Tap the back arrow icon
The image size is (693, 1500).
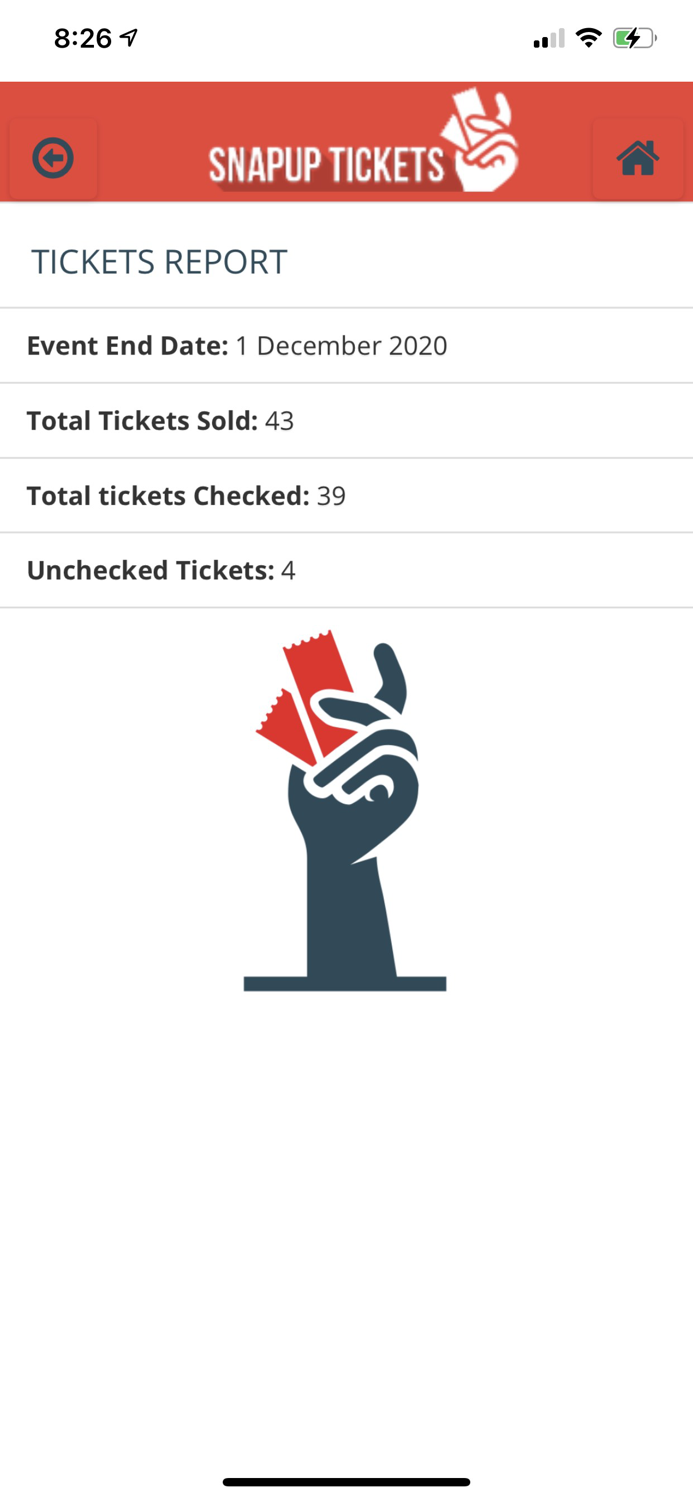point(53,157)
